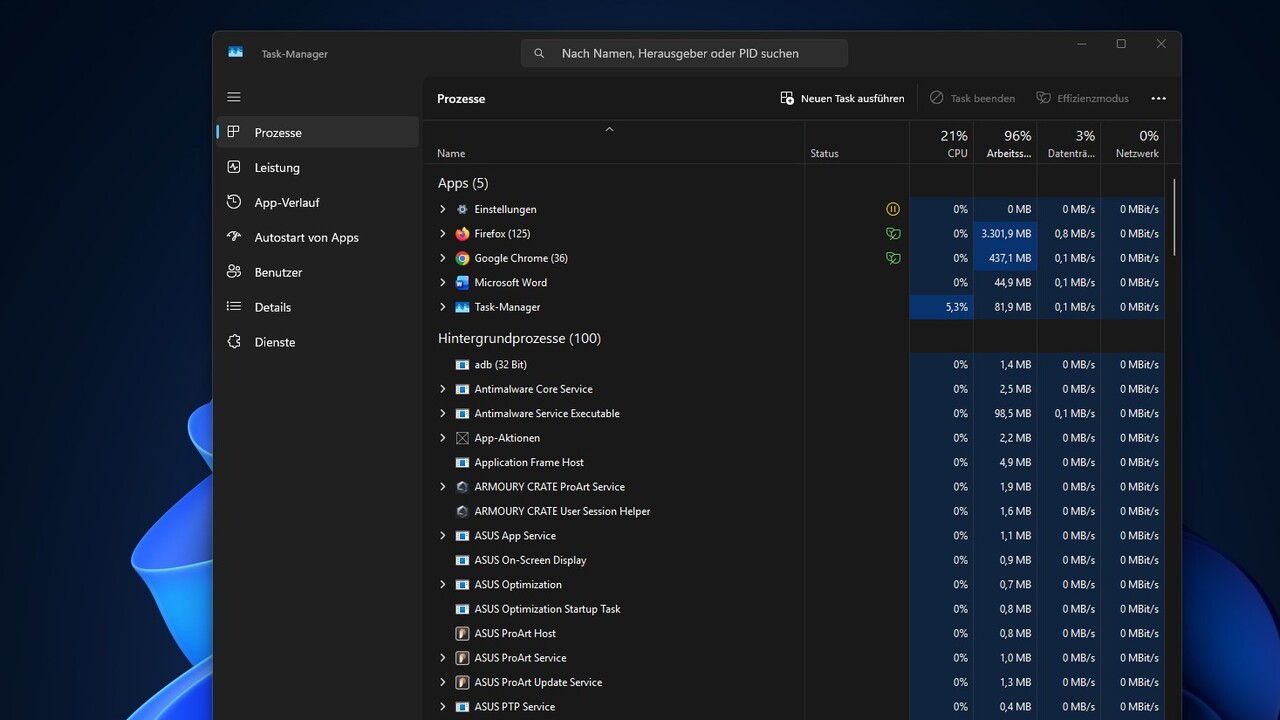Click the Neuen Task ausführen button
The width and height of the screenshot is (1280, 720).
pyautogui.click(x=842, y=98)
